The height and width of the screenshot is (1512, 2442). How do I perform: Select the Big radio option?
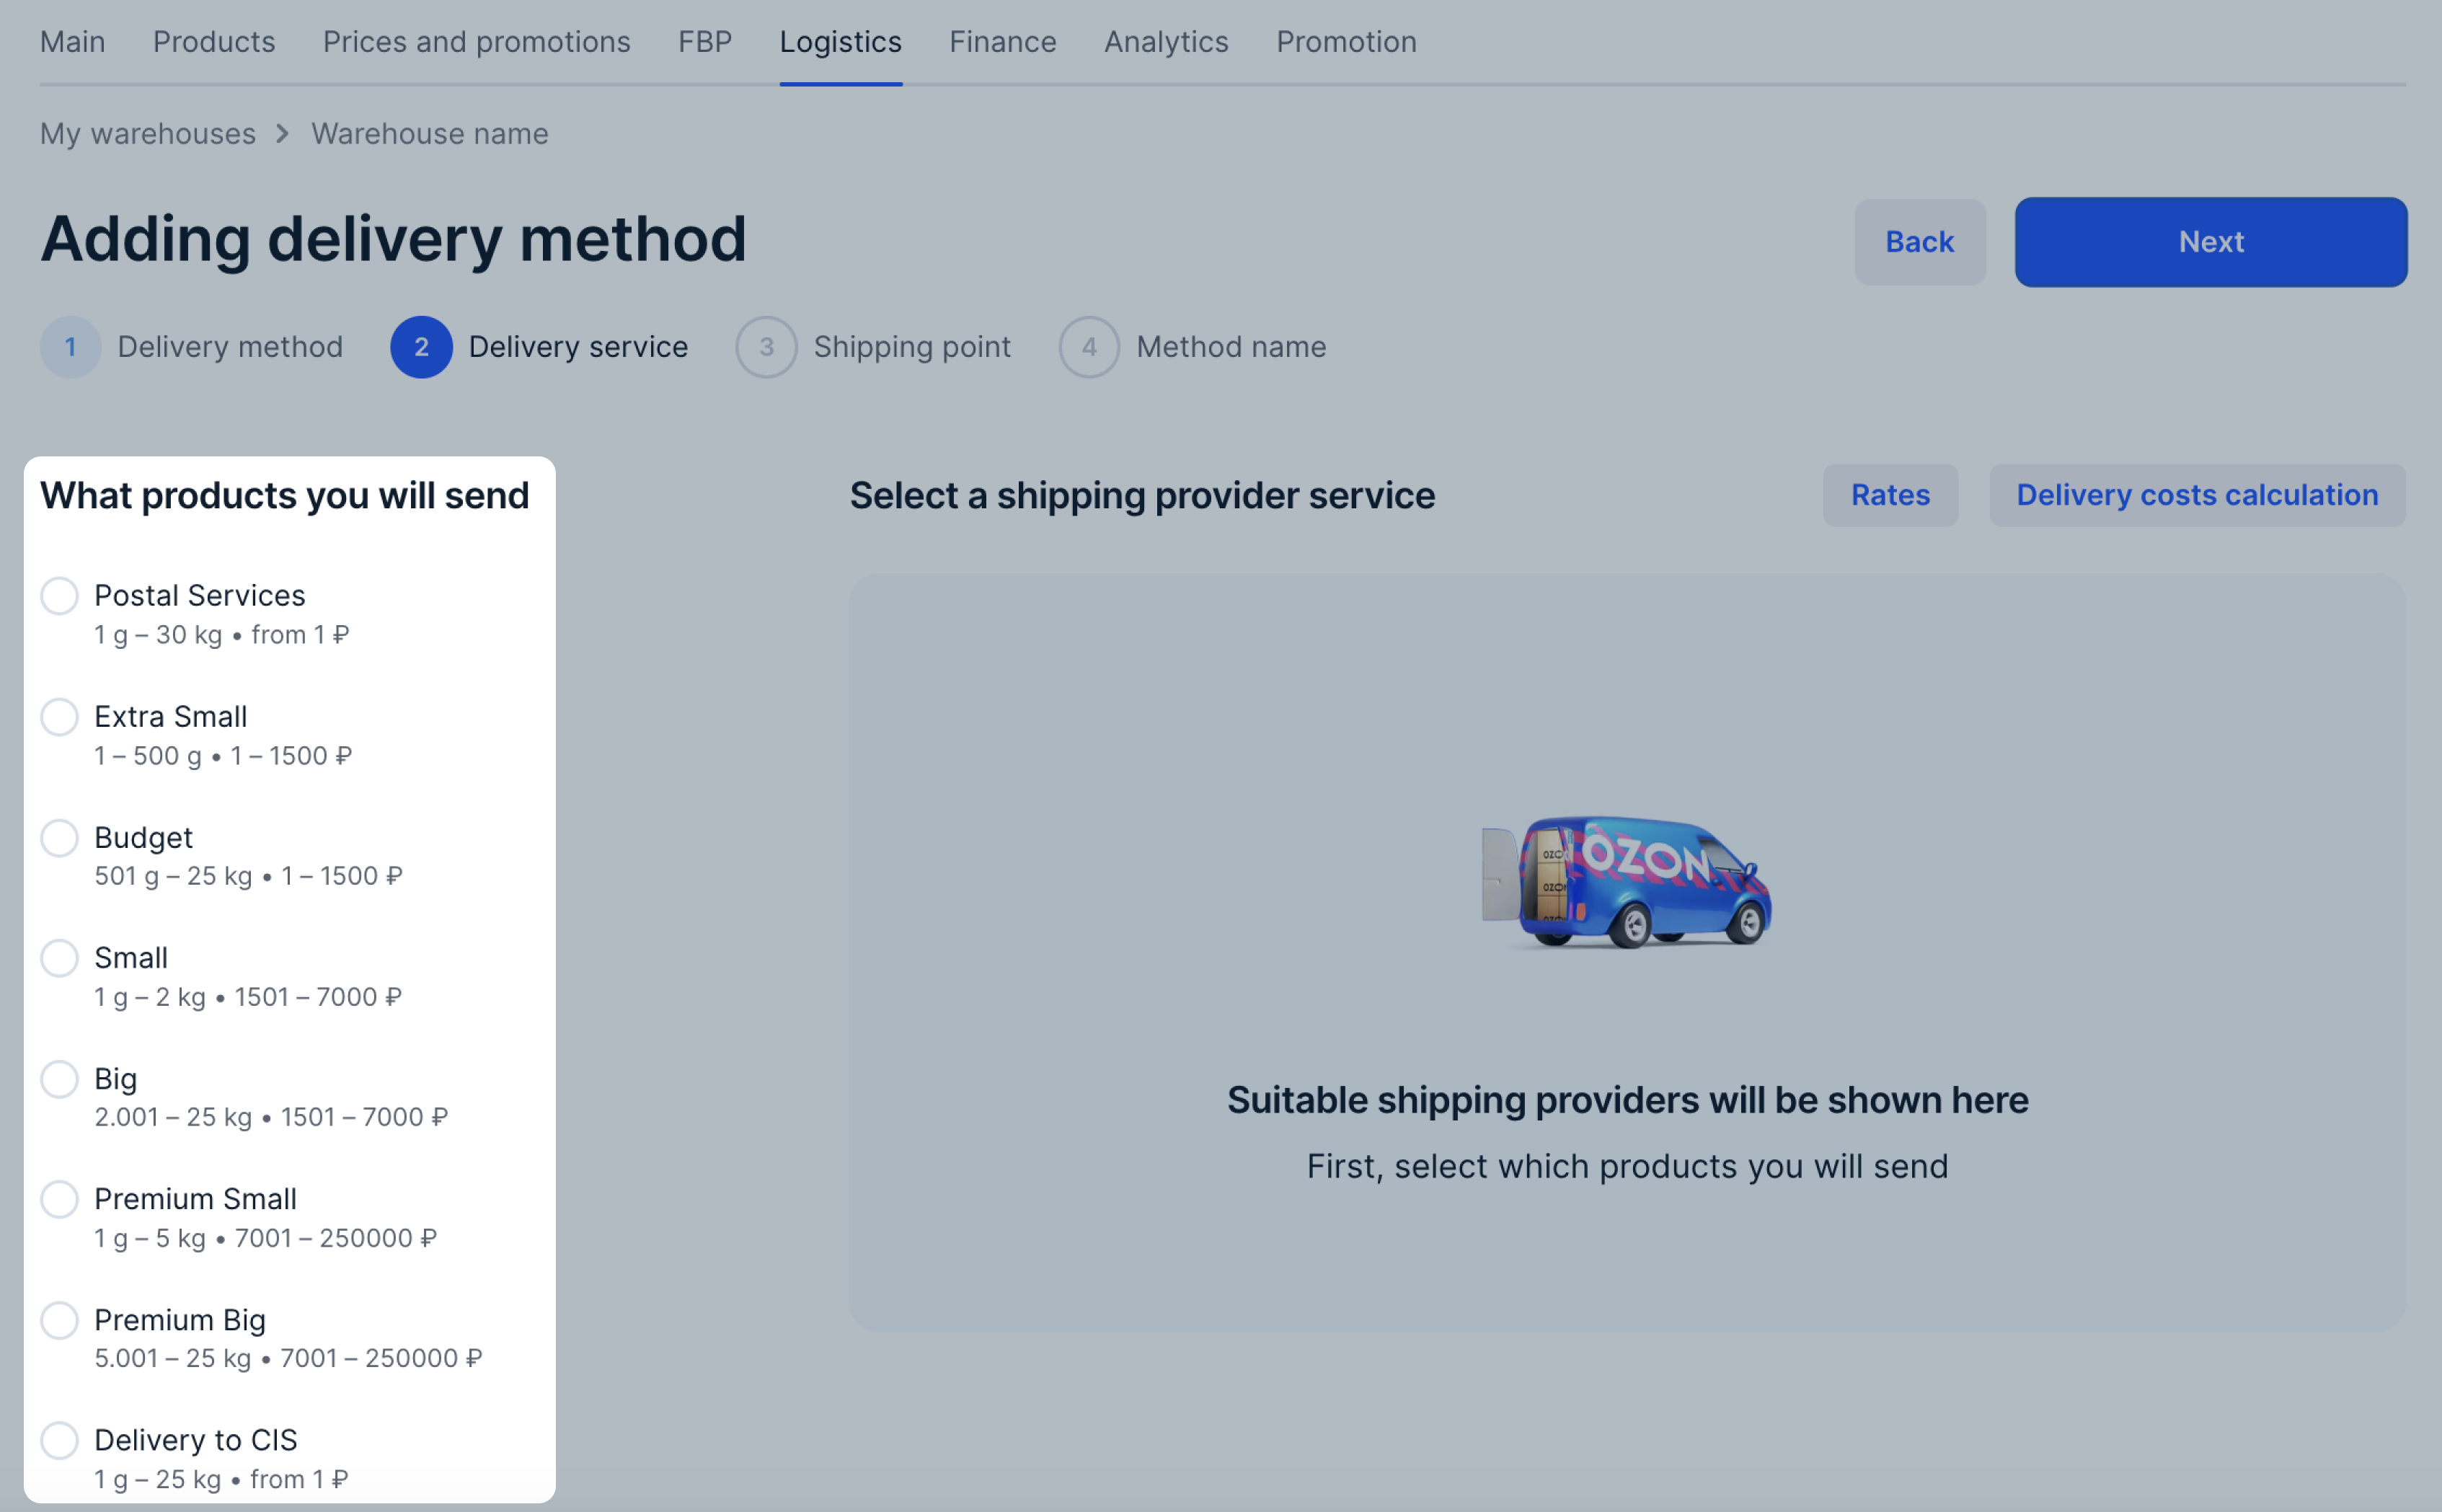pyautogui.click(x=59, y=1079)
